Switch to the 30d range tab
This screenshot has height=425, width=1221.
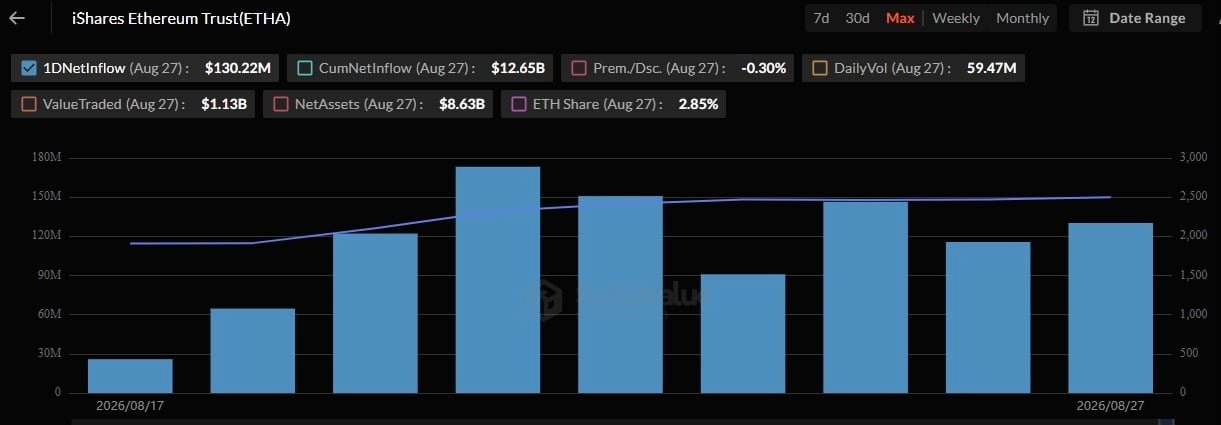857,18
